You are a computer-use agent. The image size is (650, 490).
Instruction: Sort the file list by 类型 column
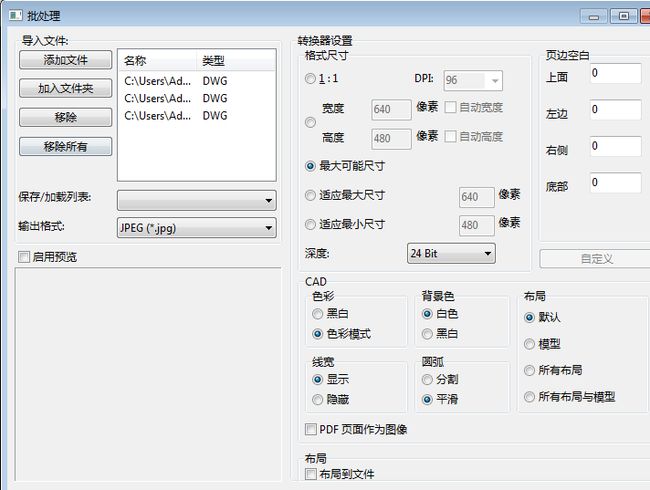235,61
